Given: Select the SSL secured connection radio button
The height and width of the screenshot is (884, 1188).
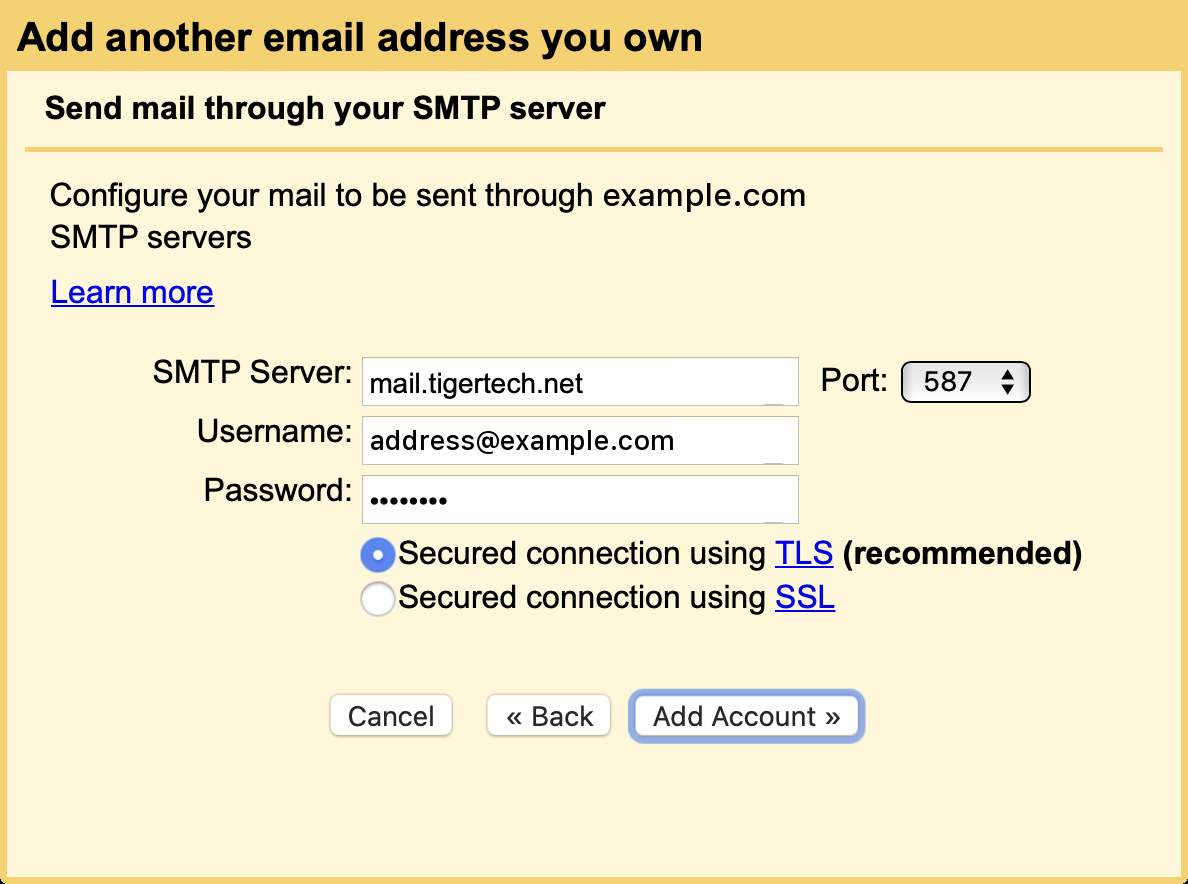Looking at the screenshot, I should 378,598.
